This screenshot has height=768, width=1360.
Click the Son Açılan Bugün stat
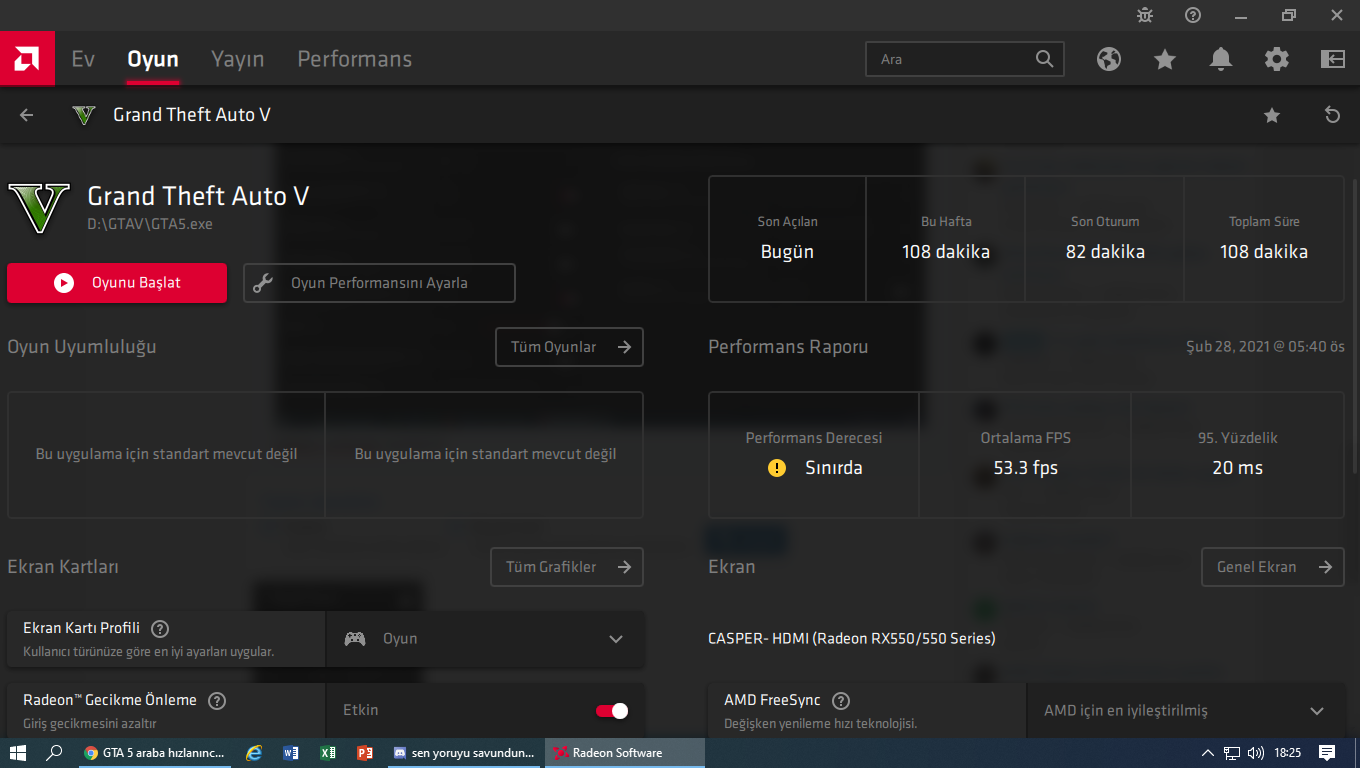(x=787, y=239)
